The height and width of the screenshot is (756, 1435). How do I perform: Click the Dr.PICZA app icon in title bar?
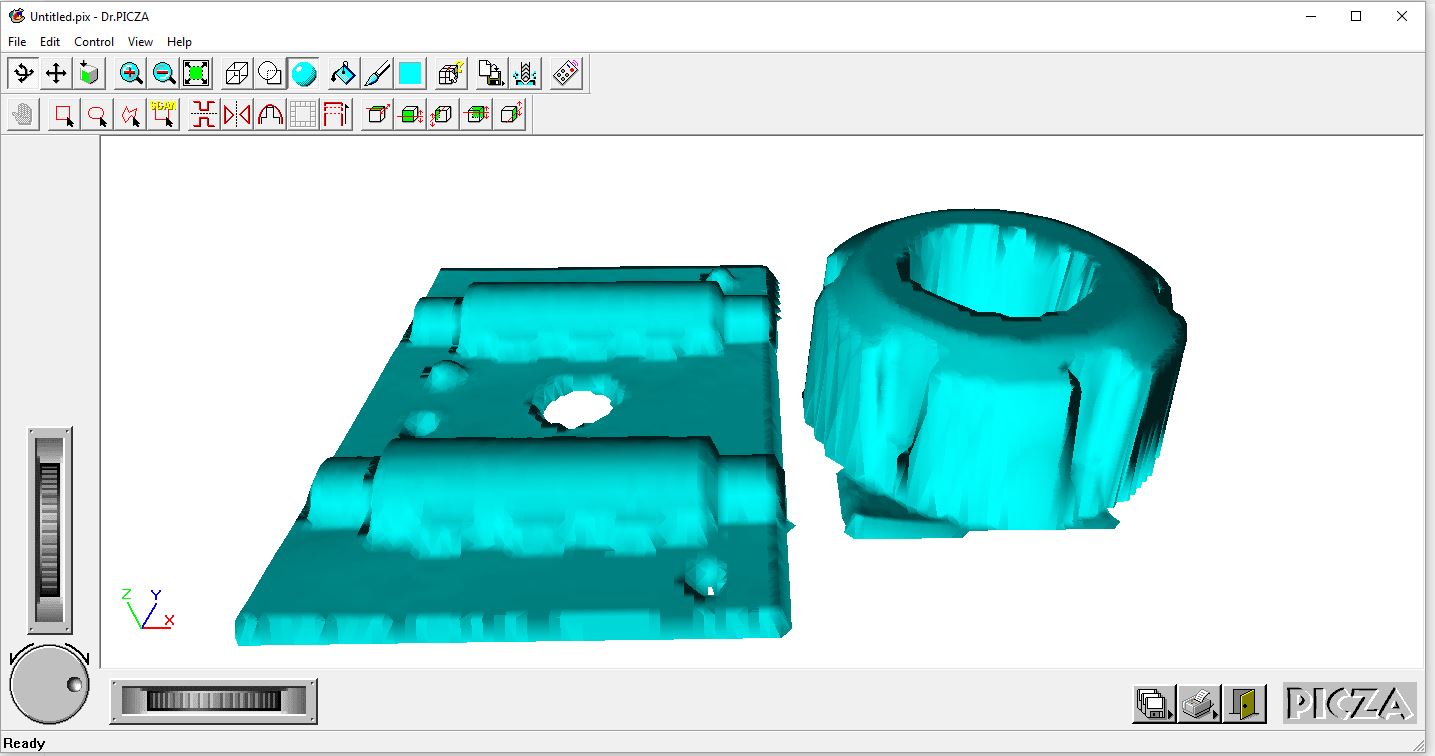[16, 16]
